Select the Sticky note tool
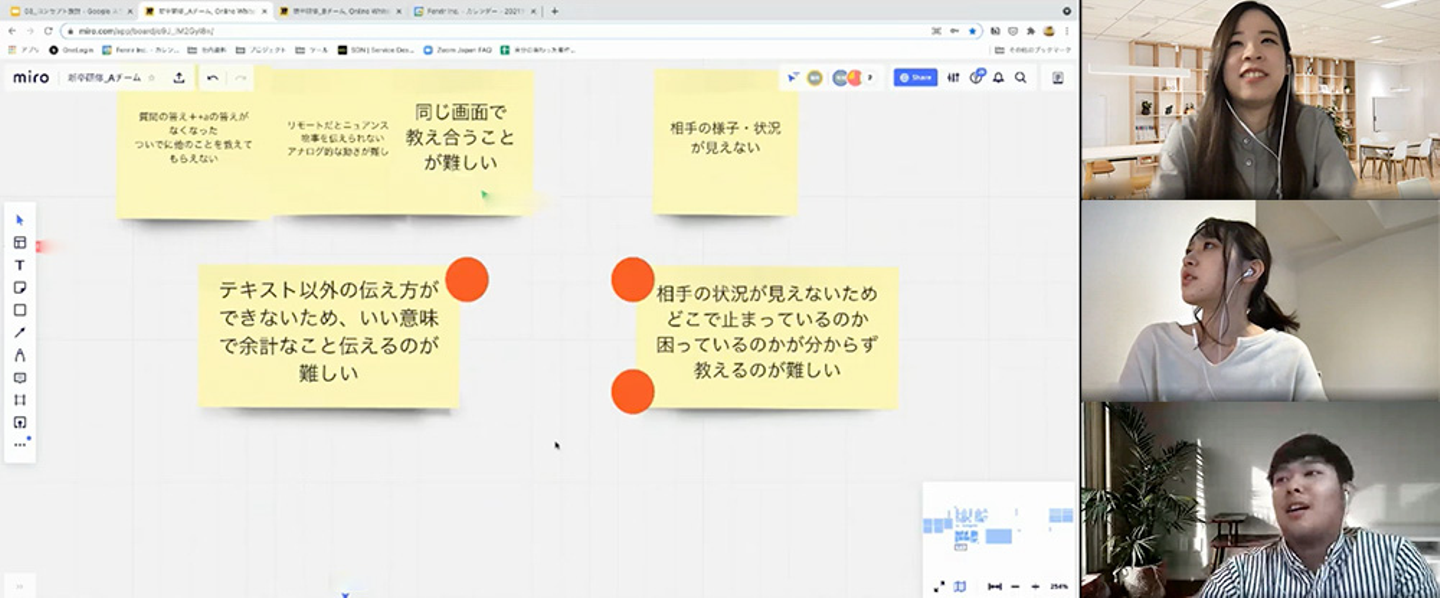This screenshot has height=598, width=1440. 20,288
